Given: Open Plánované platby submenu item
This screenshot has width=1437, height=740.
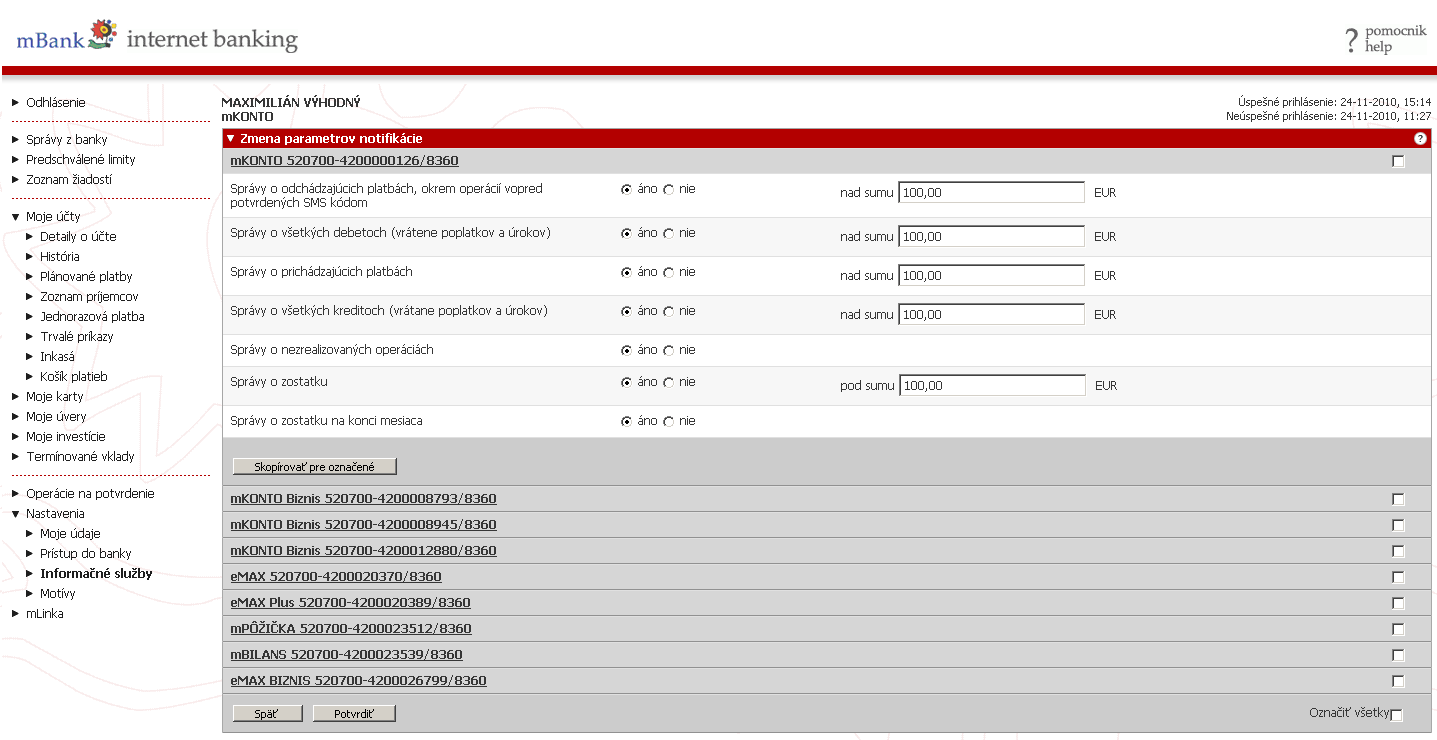Looking at the screenshot, I should (x=86, y=276).
